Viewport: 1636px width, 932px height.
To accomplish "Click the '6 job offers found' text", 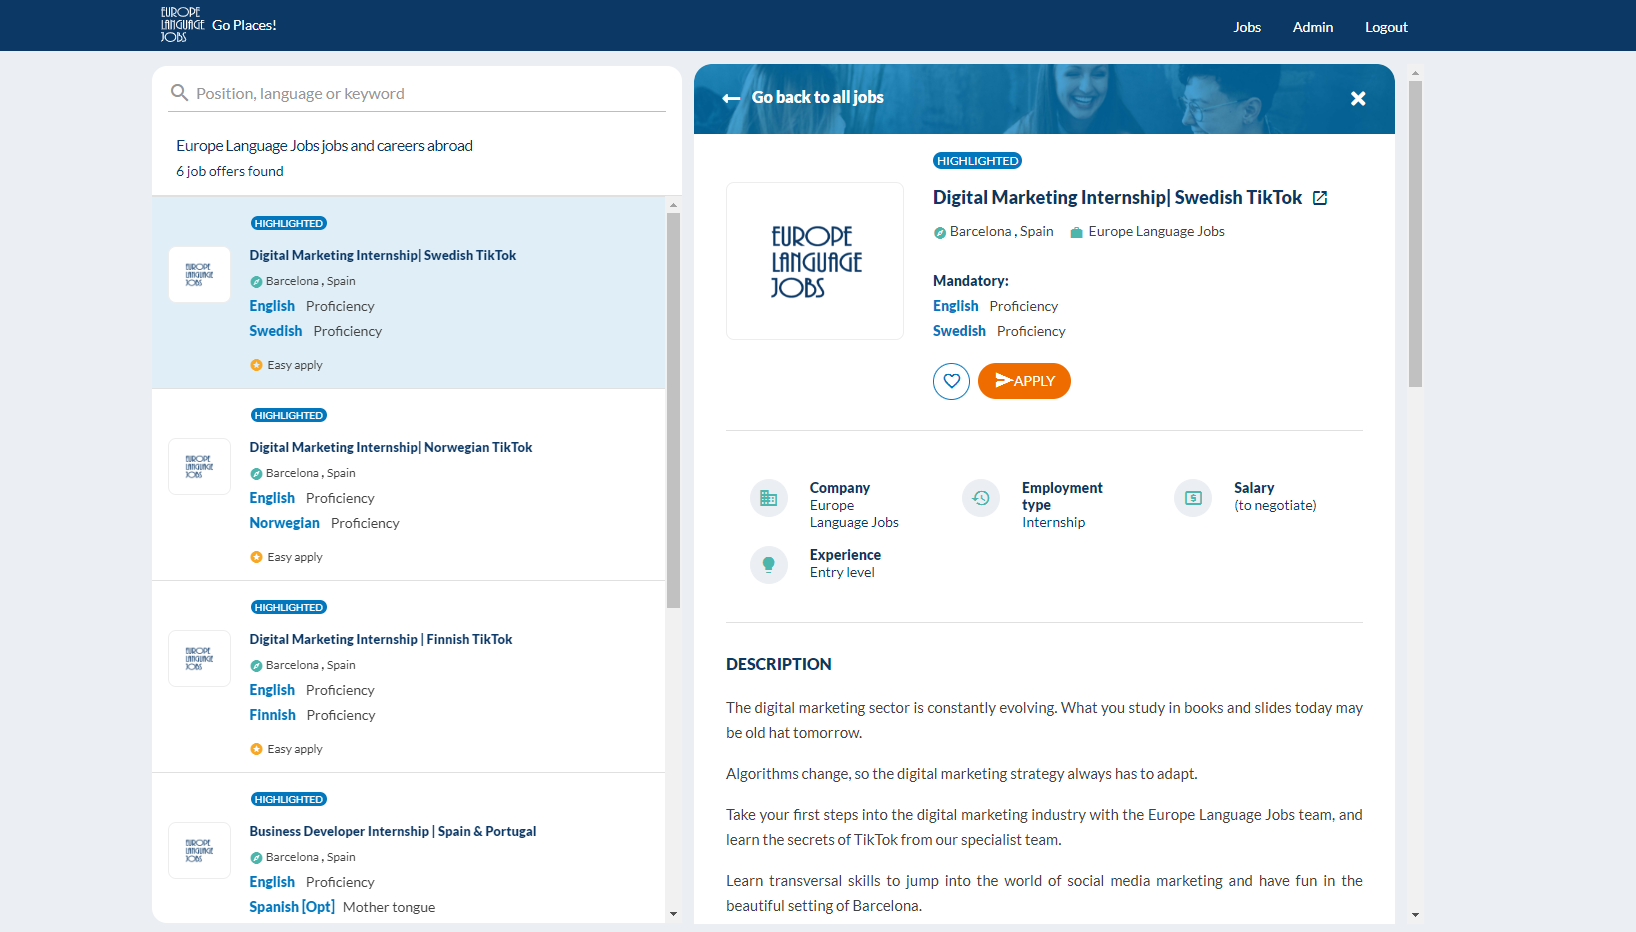I will tap(230, 171).
